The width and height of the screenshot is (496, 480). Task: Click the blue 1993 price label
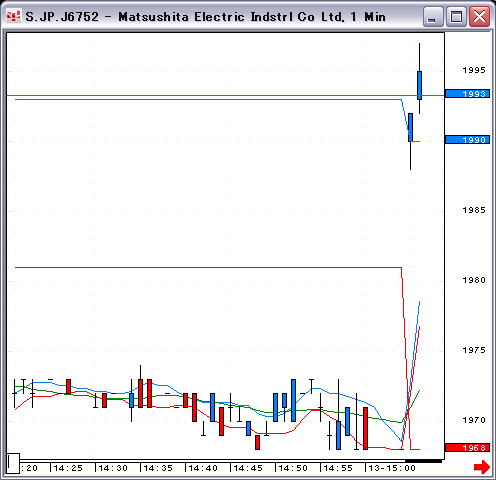[x=467, y=94]
